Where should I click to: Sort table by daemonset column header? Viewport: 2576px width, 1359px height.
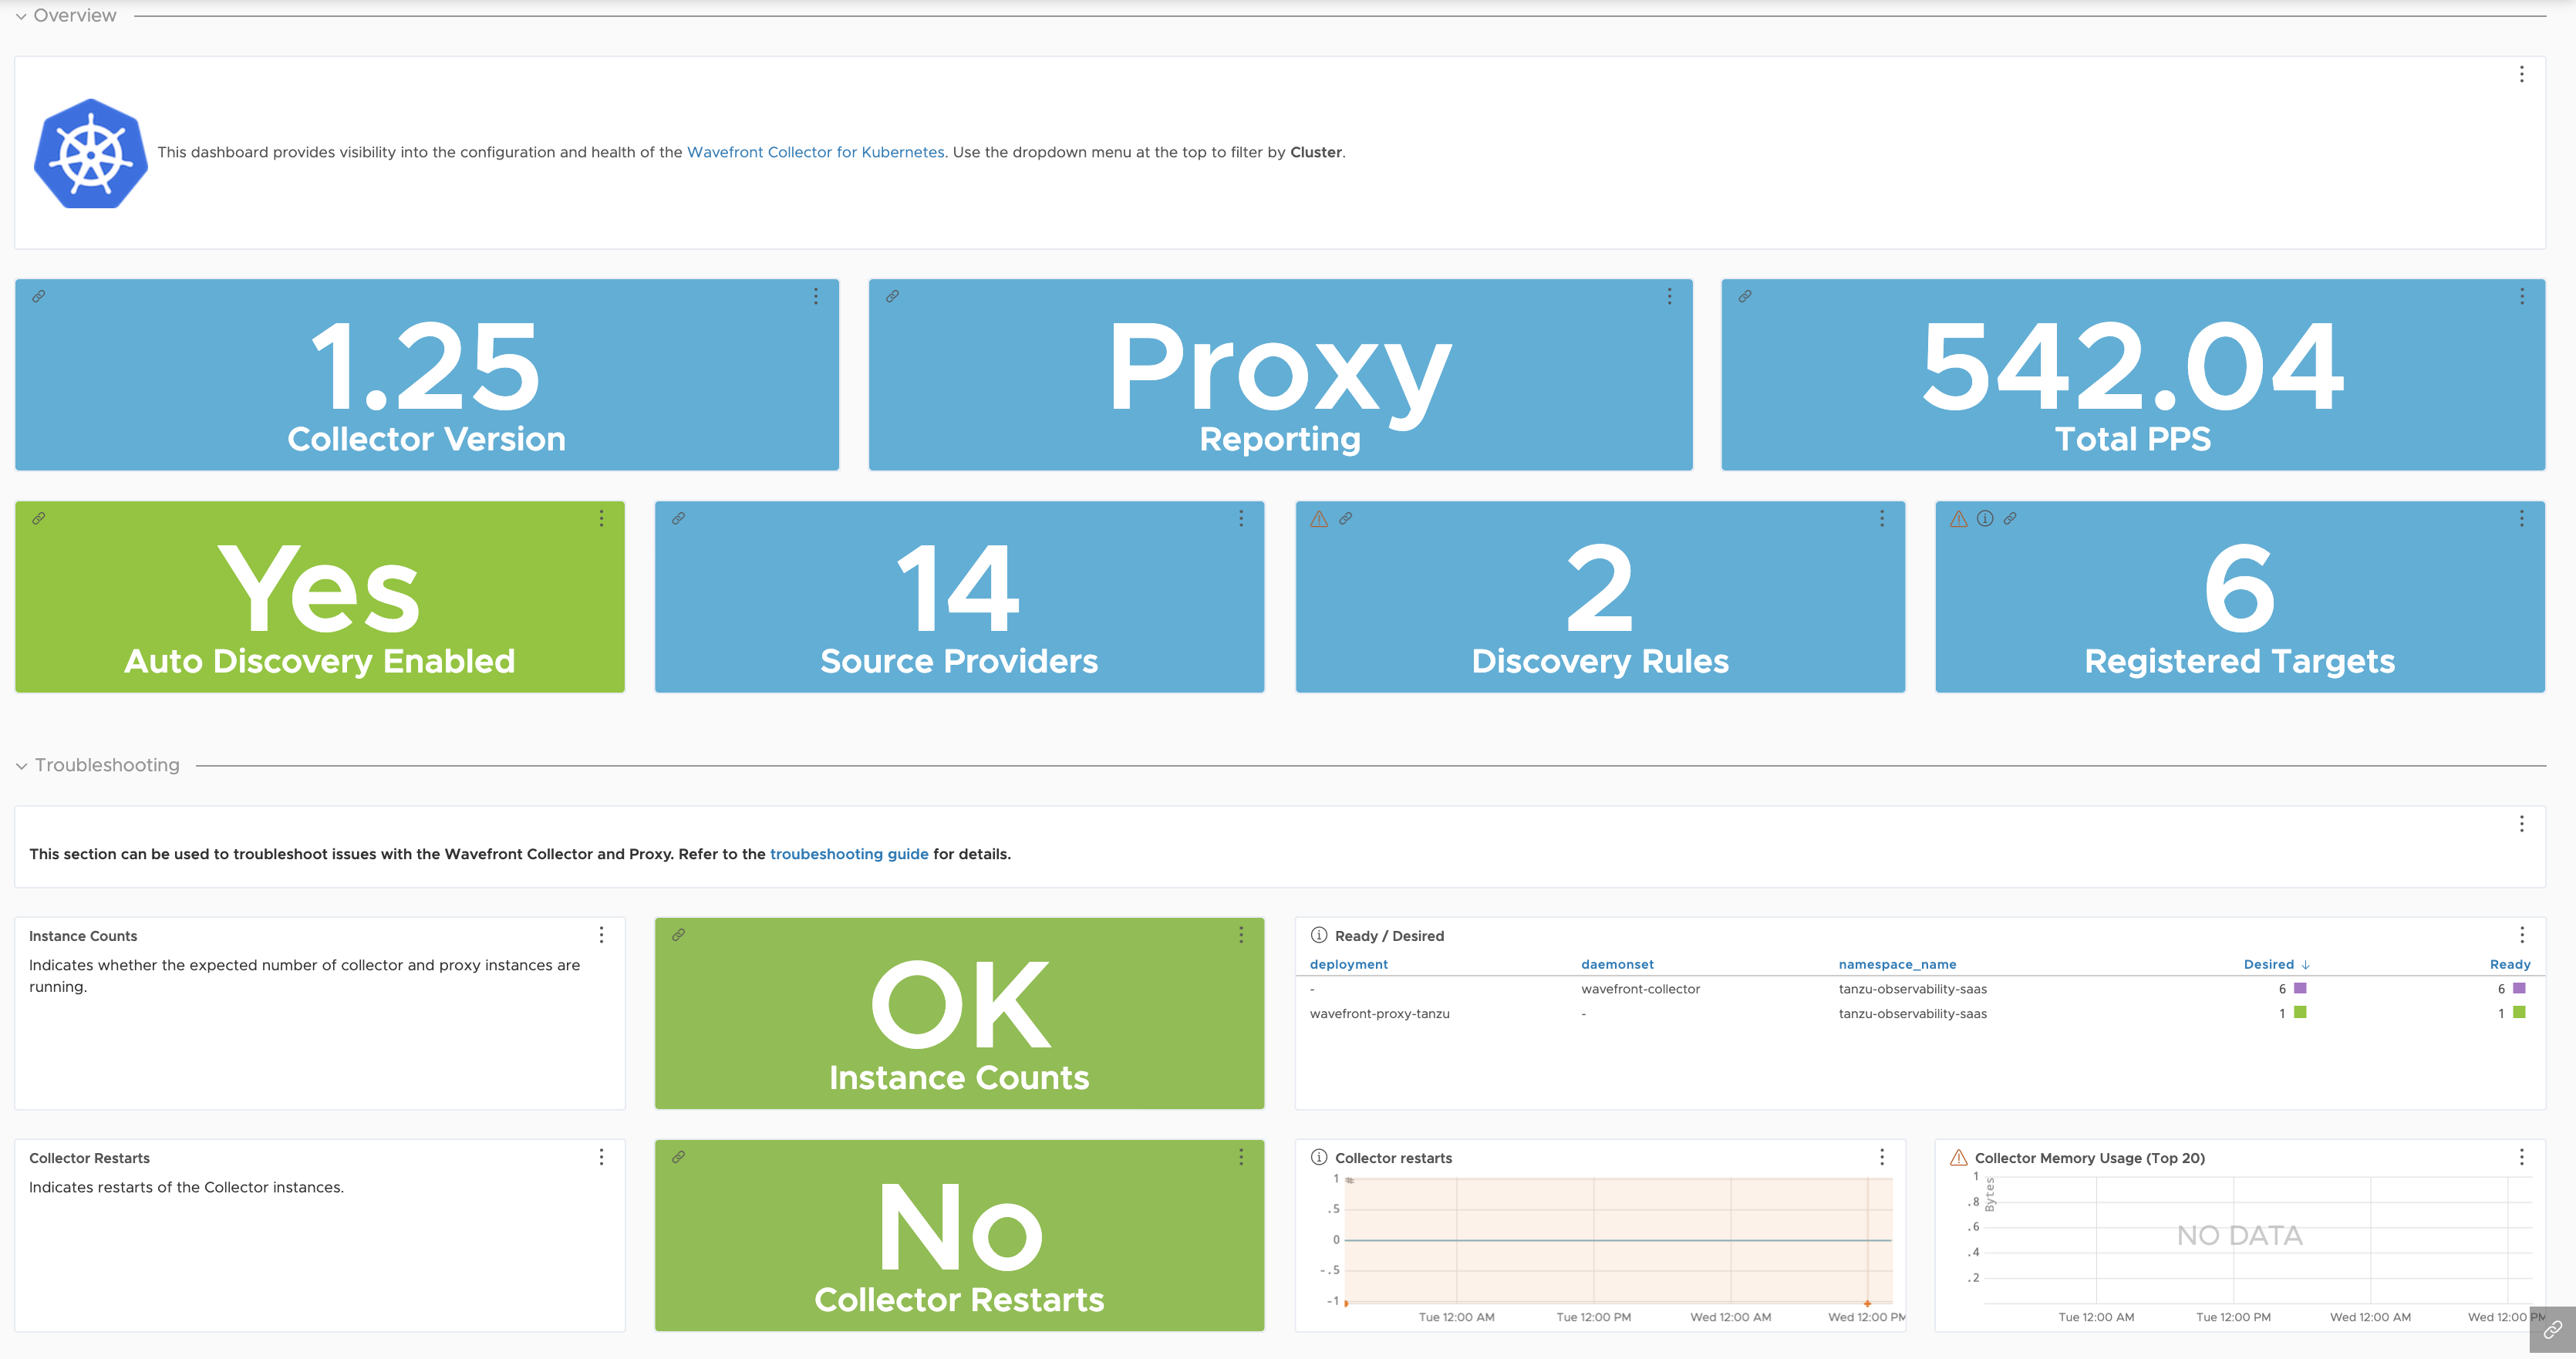click(1617, 964)
